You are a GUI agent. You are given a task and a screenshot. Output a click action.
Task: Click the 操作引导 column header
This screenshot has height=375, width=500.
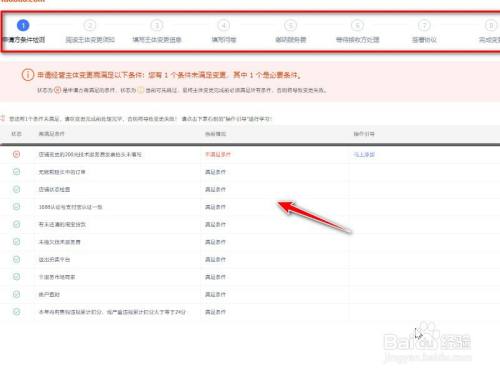364,134
